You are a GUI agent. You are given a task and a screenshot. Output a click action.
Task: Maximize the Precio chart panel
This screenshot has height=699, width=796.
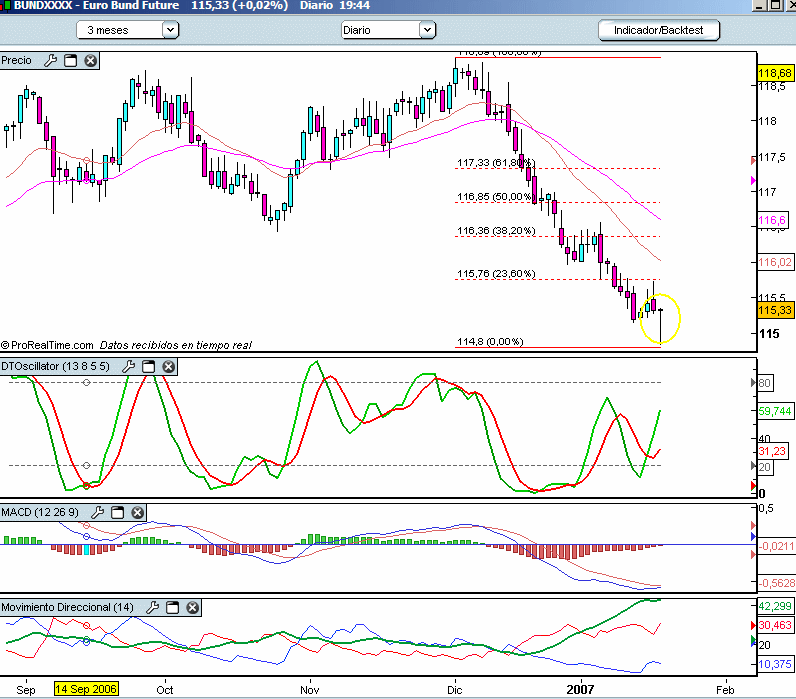click(x=71, y=61)
